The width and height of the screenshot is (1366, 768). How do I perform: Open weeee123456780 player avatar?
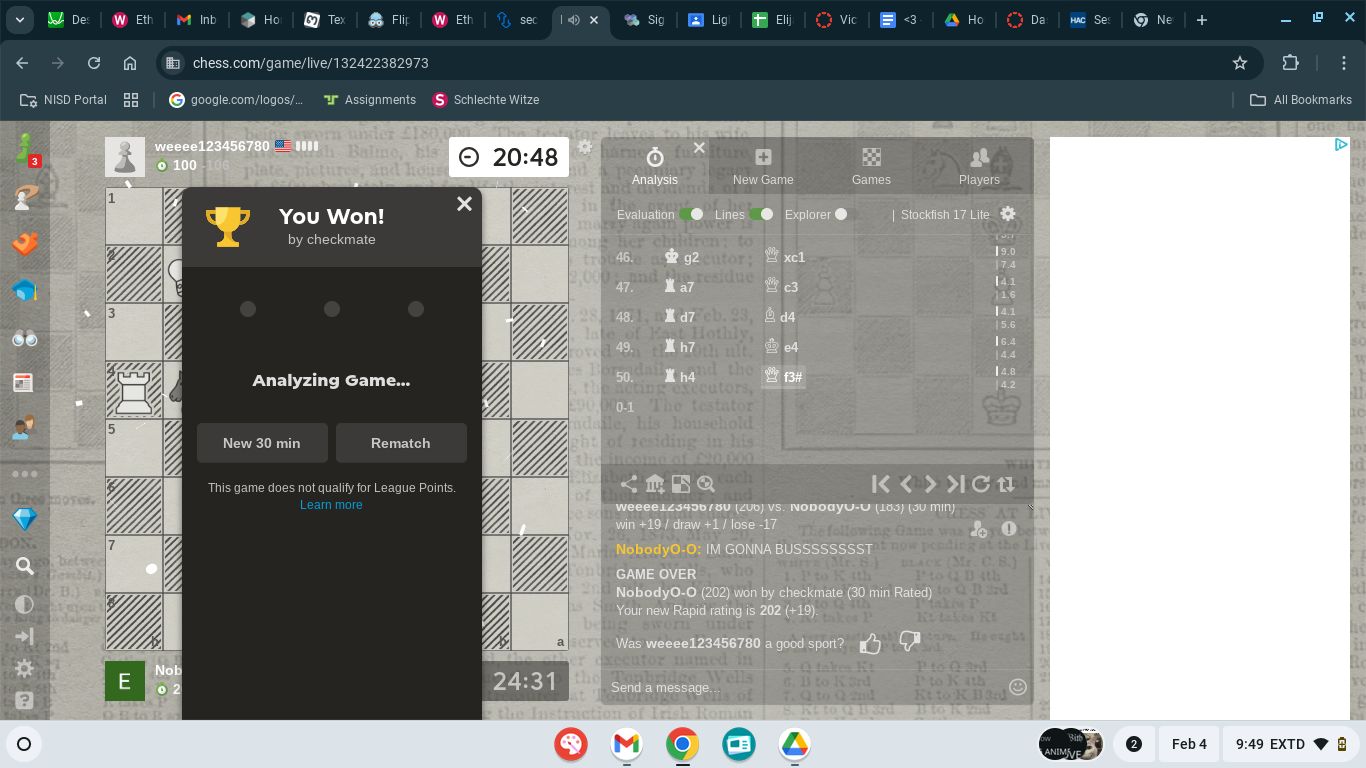click(125, 157)
